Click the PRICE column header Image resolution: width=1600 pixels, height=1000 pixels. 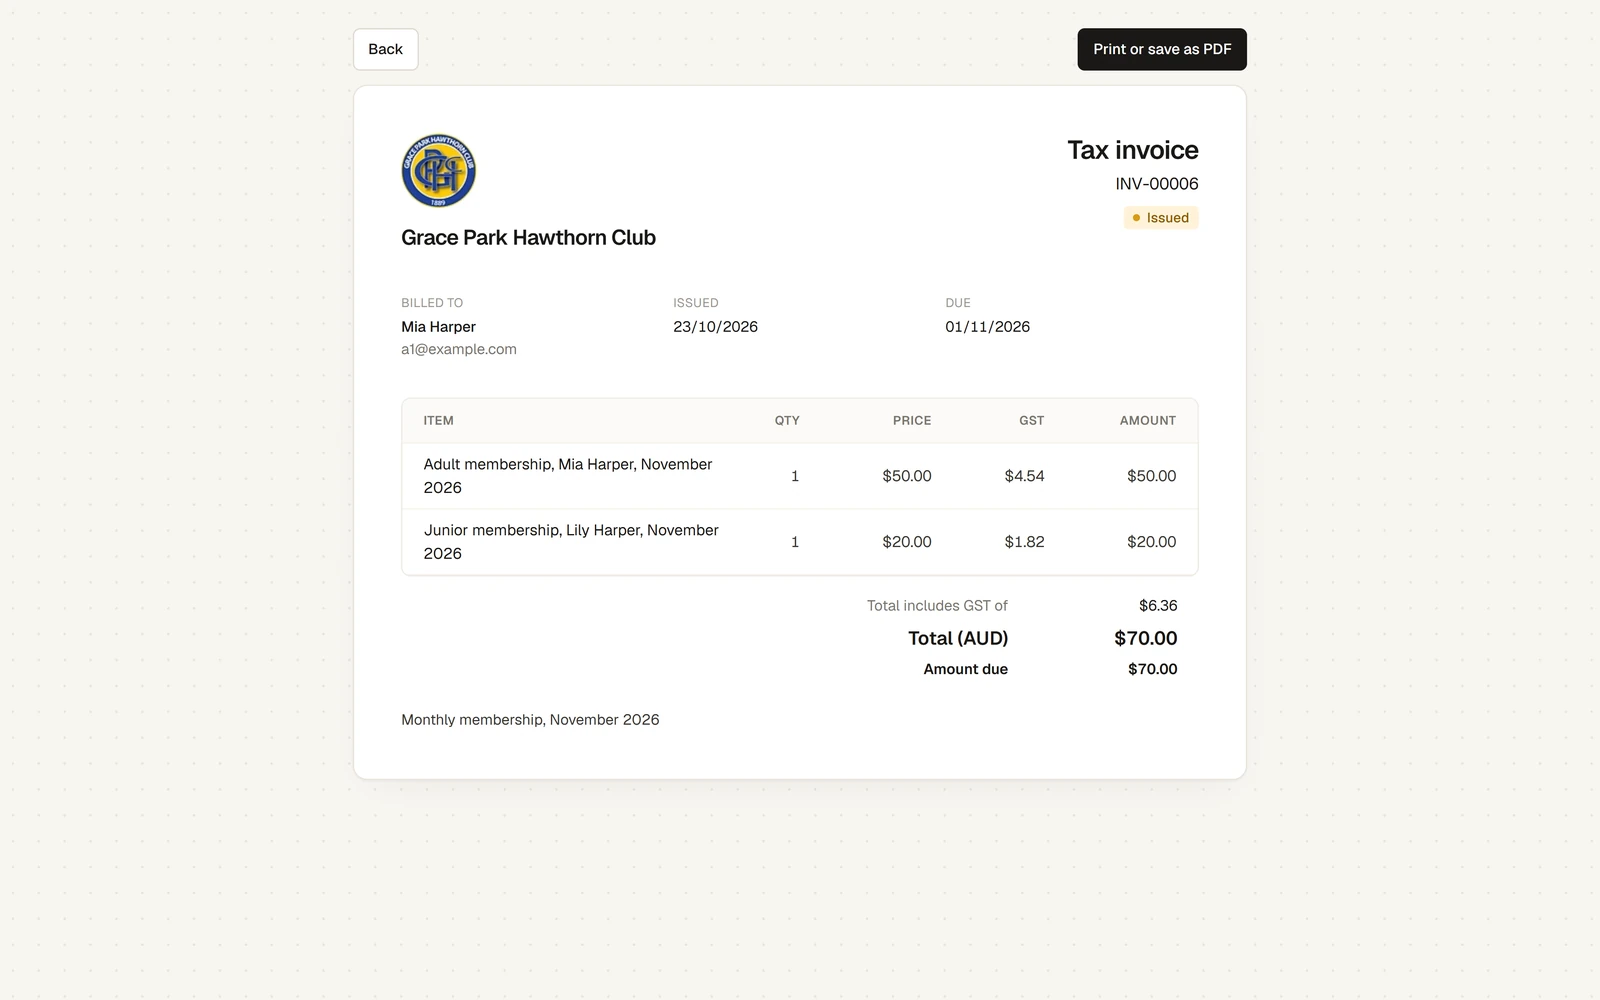[x=912, y=421]
